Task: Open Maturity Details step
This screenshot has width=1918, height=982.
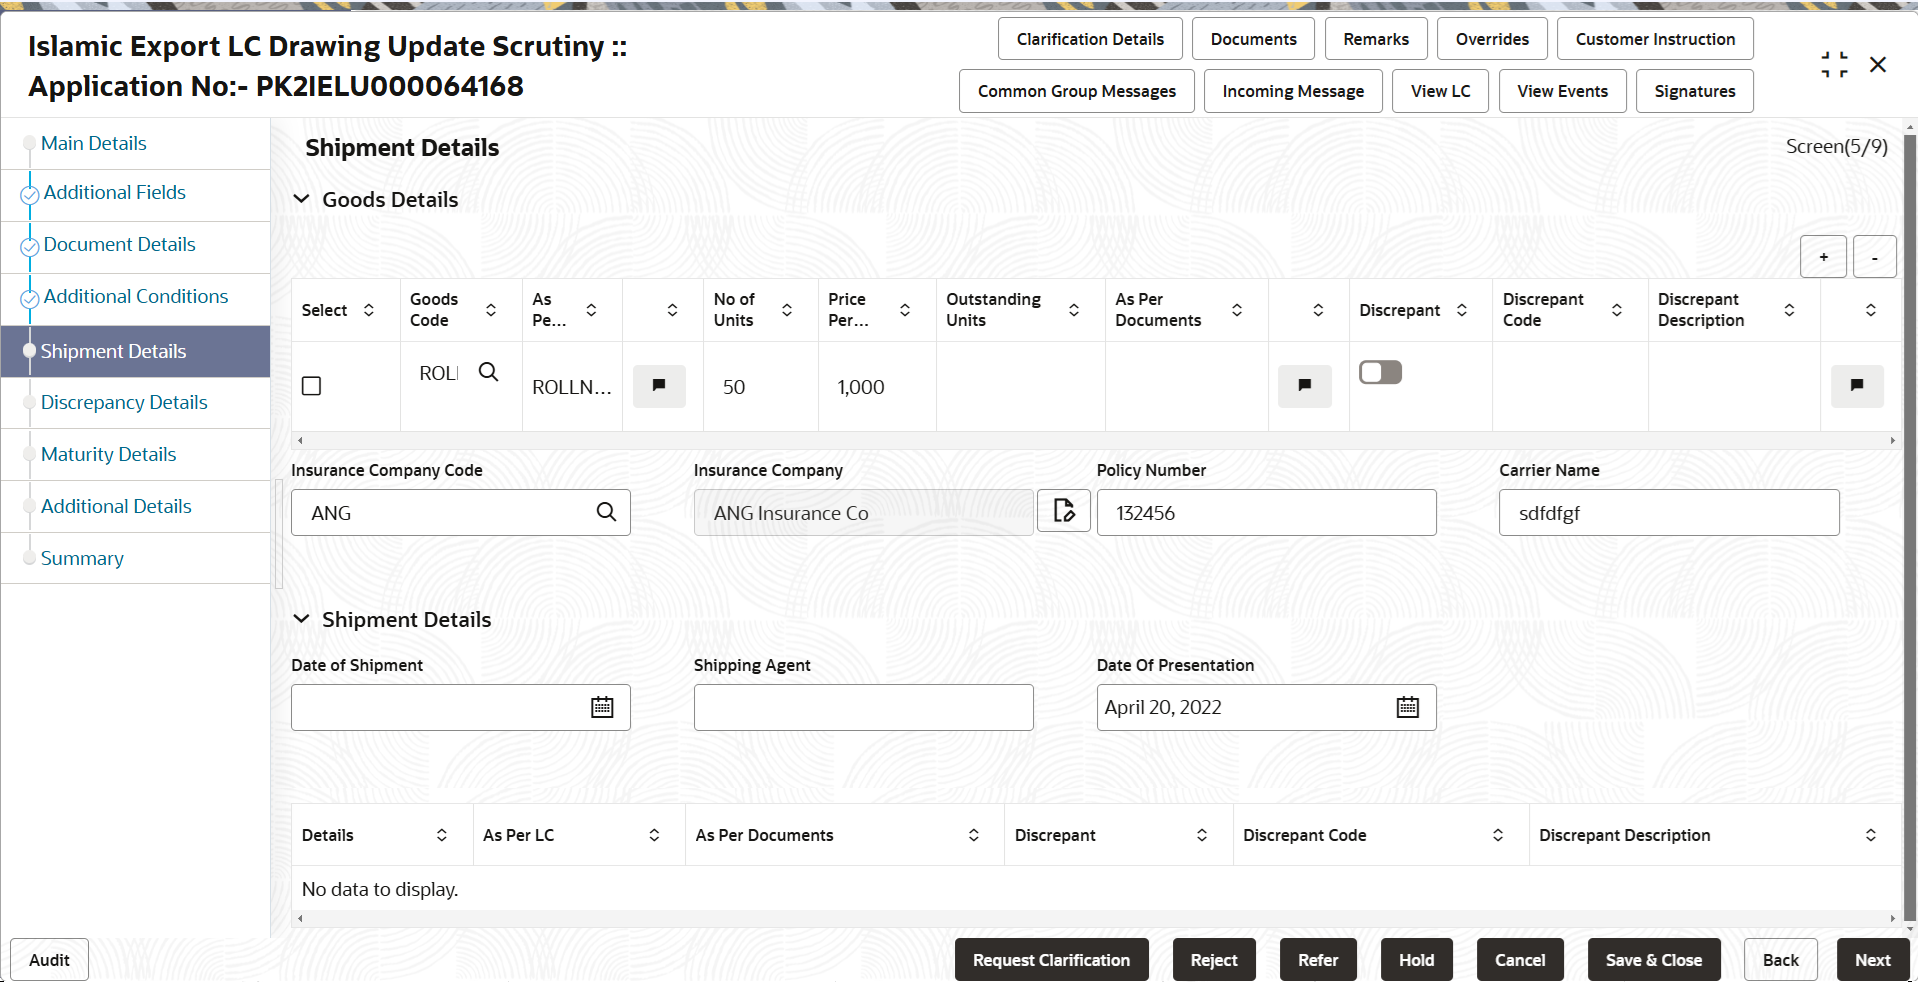Action: tap(109, 454)
